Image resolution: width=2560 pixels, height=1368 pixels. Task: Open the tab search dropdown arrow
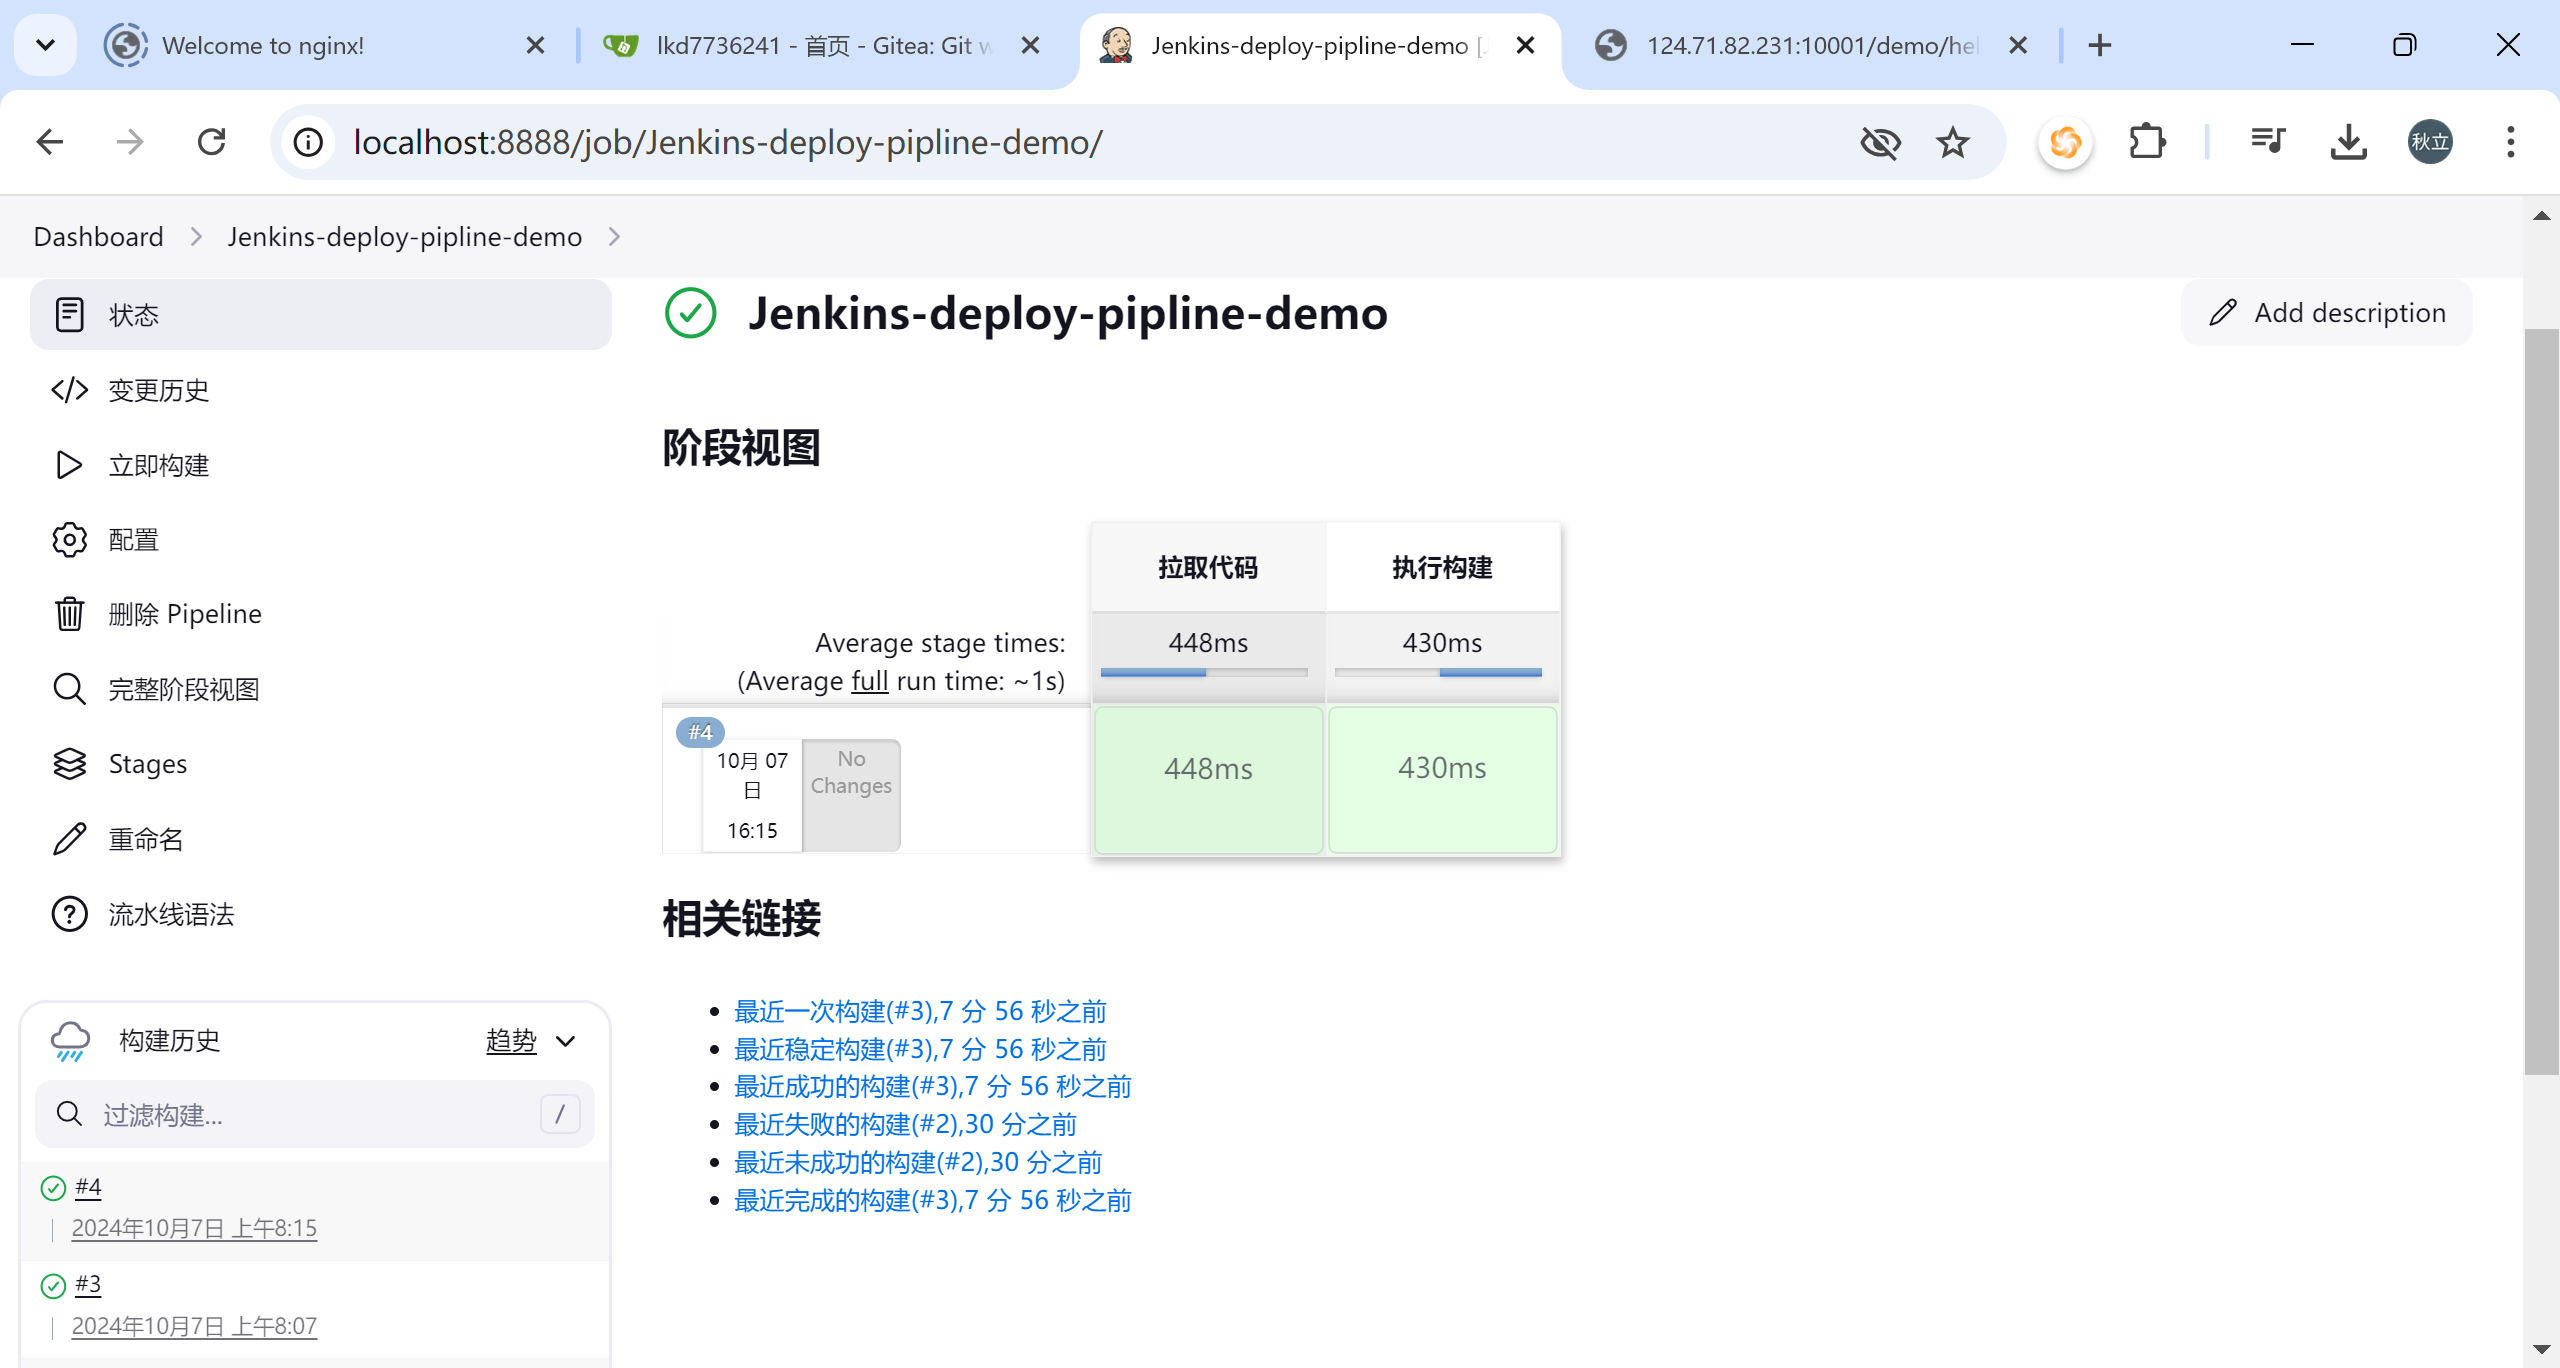pos(45,45)
